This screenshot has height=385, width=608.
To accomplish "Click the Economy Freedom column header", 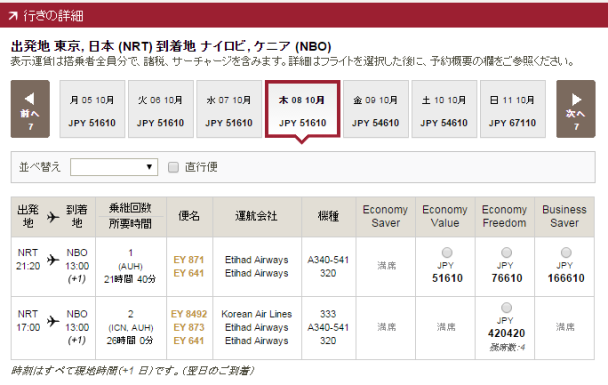I will click(x=504, y=216).
